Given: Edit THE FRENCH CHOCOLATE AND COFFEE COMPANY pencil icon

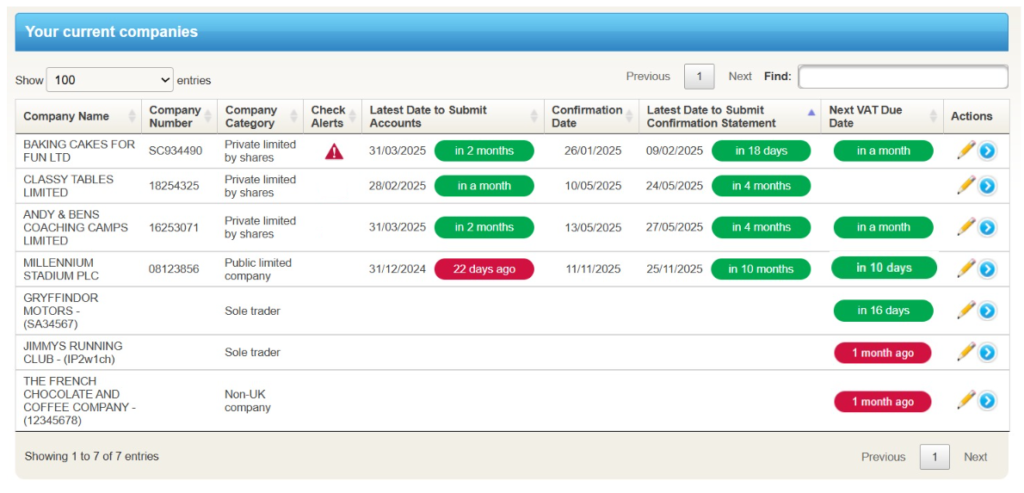Looking at the screenshot, I should (x=965, y=400).
